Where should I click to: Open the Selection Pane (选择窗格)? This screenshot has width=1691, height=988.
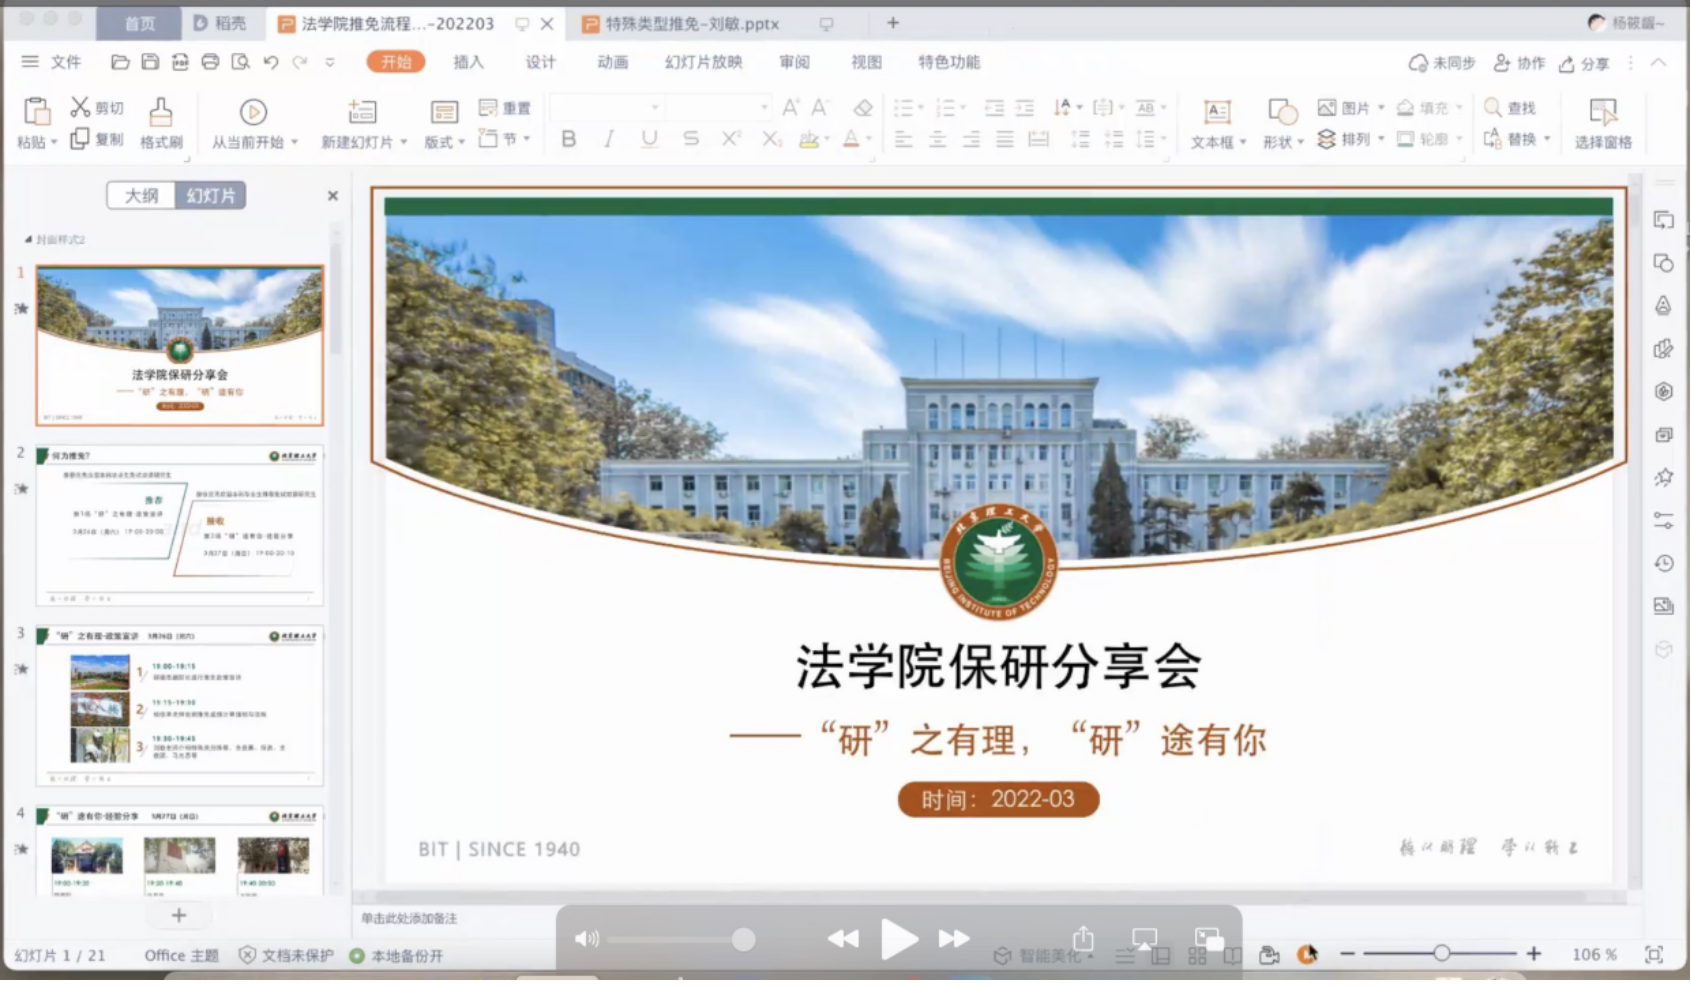[1602, 112]
